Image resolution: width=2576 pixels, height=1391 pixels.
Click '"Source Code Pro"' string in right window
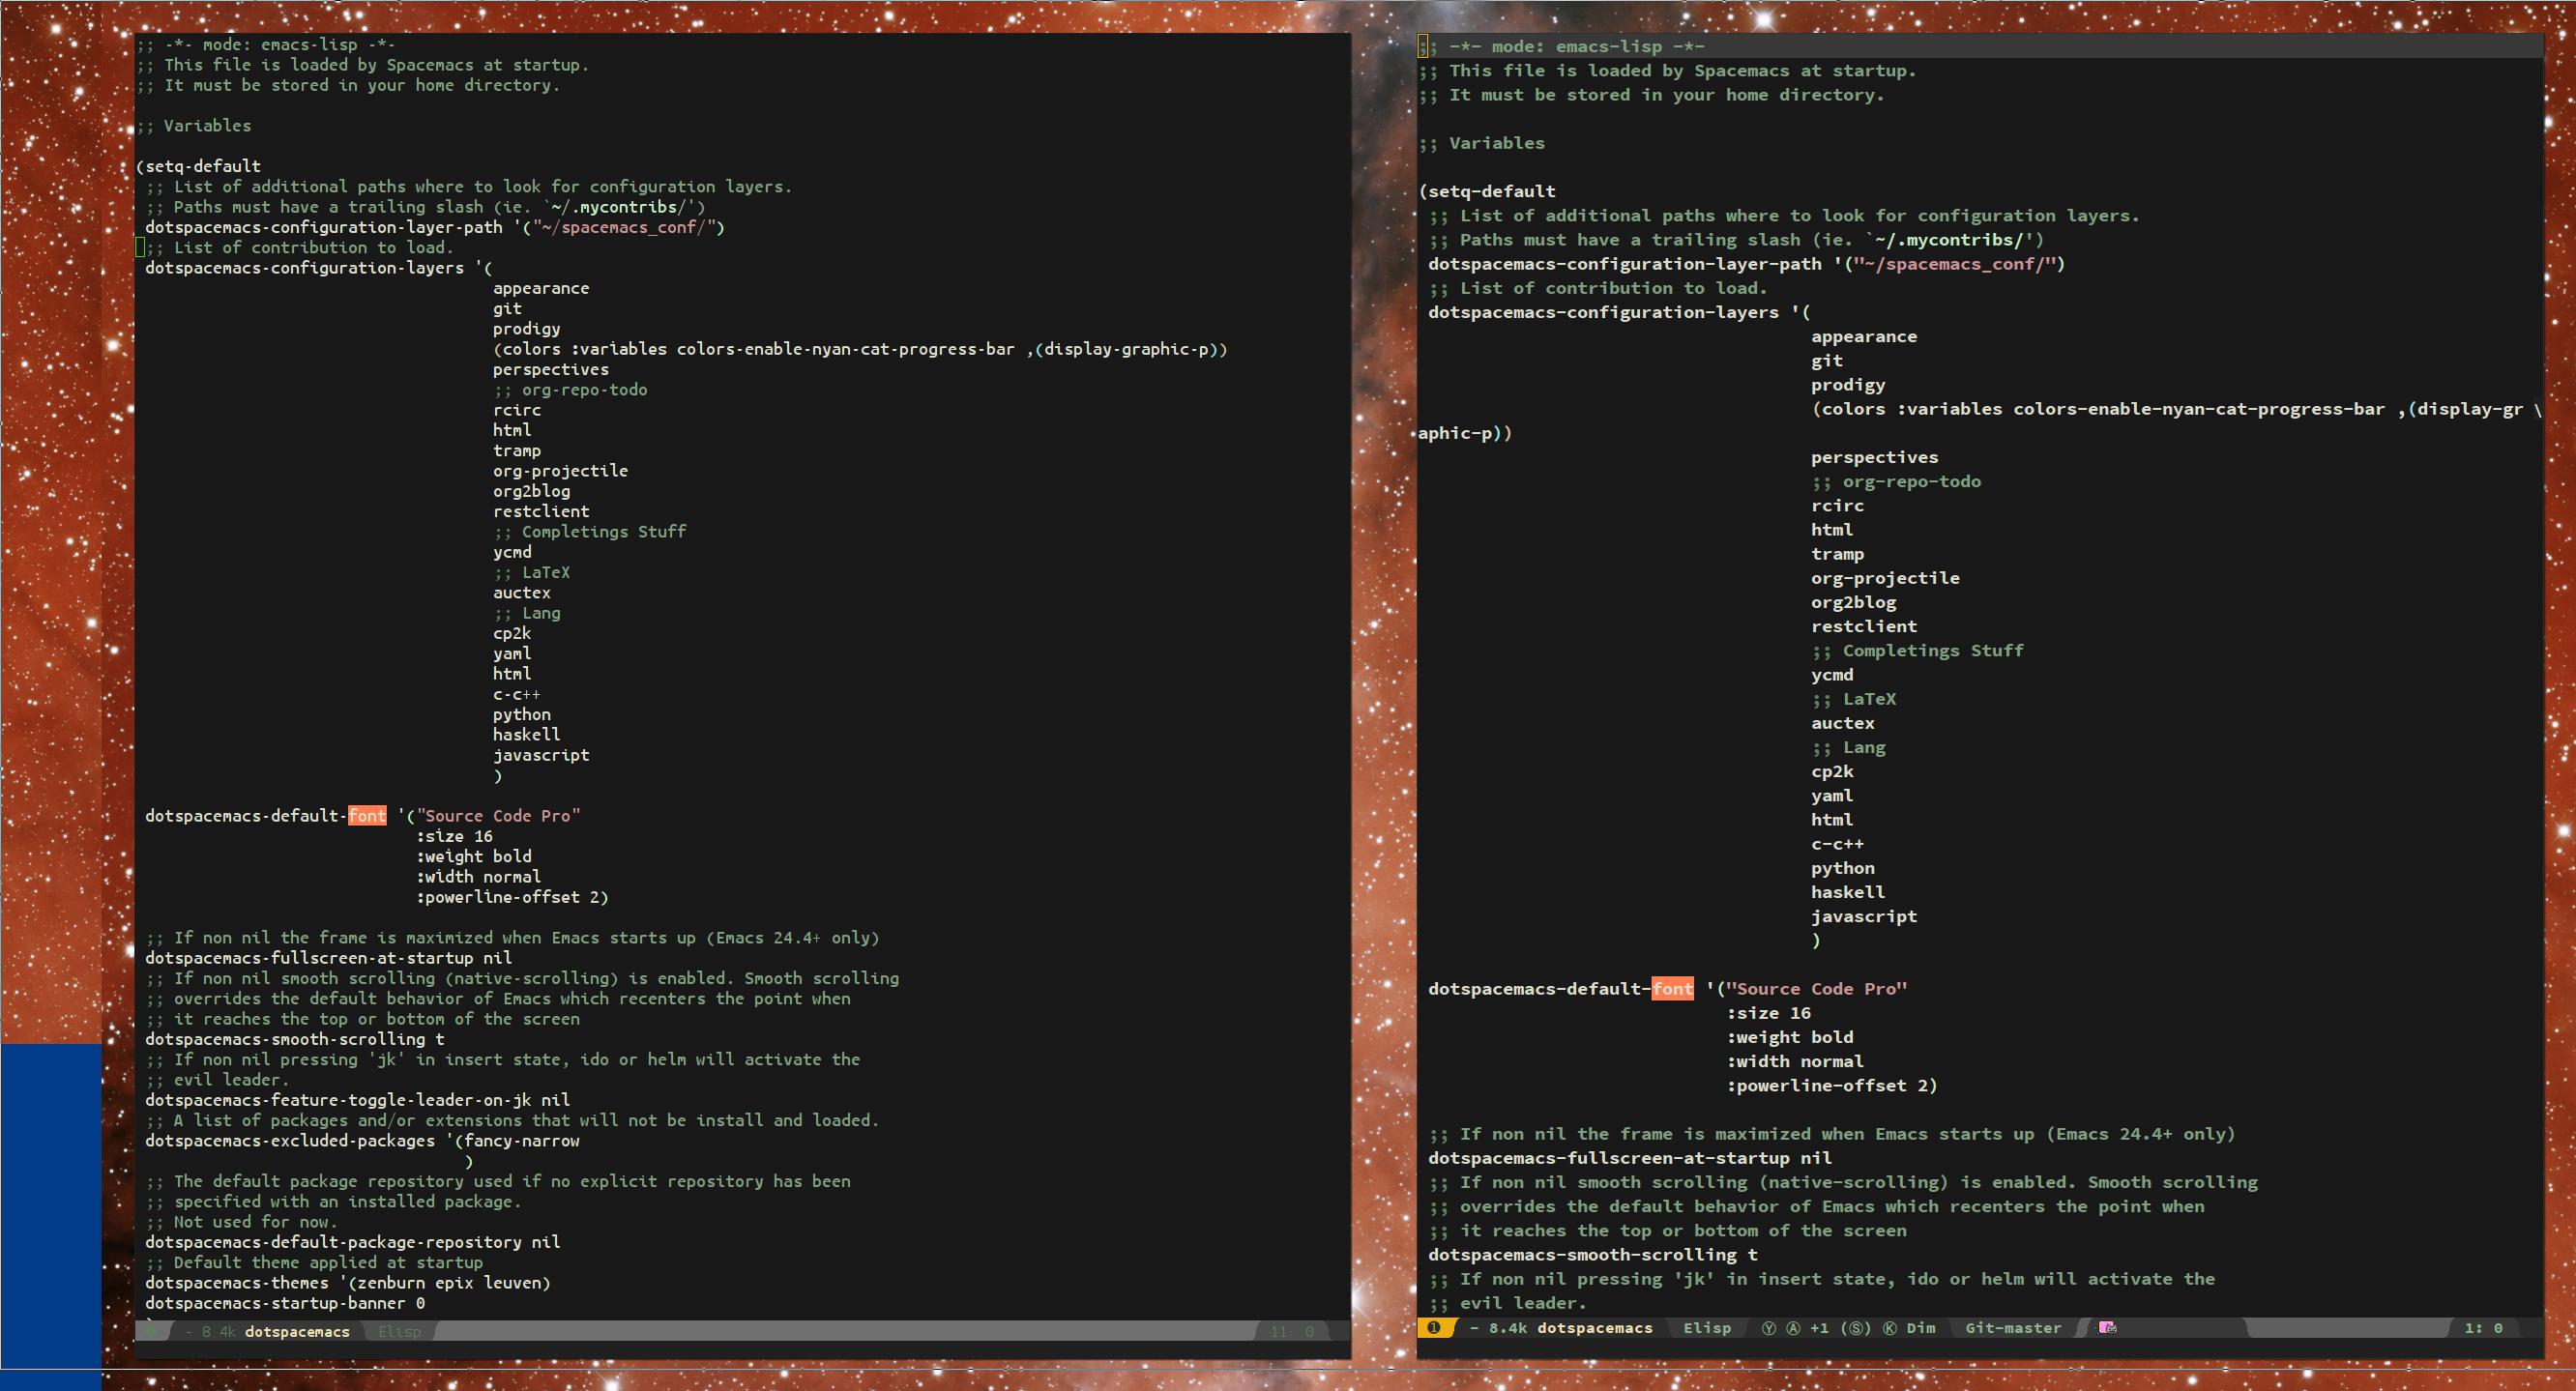[1817, 988]
